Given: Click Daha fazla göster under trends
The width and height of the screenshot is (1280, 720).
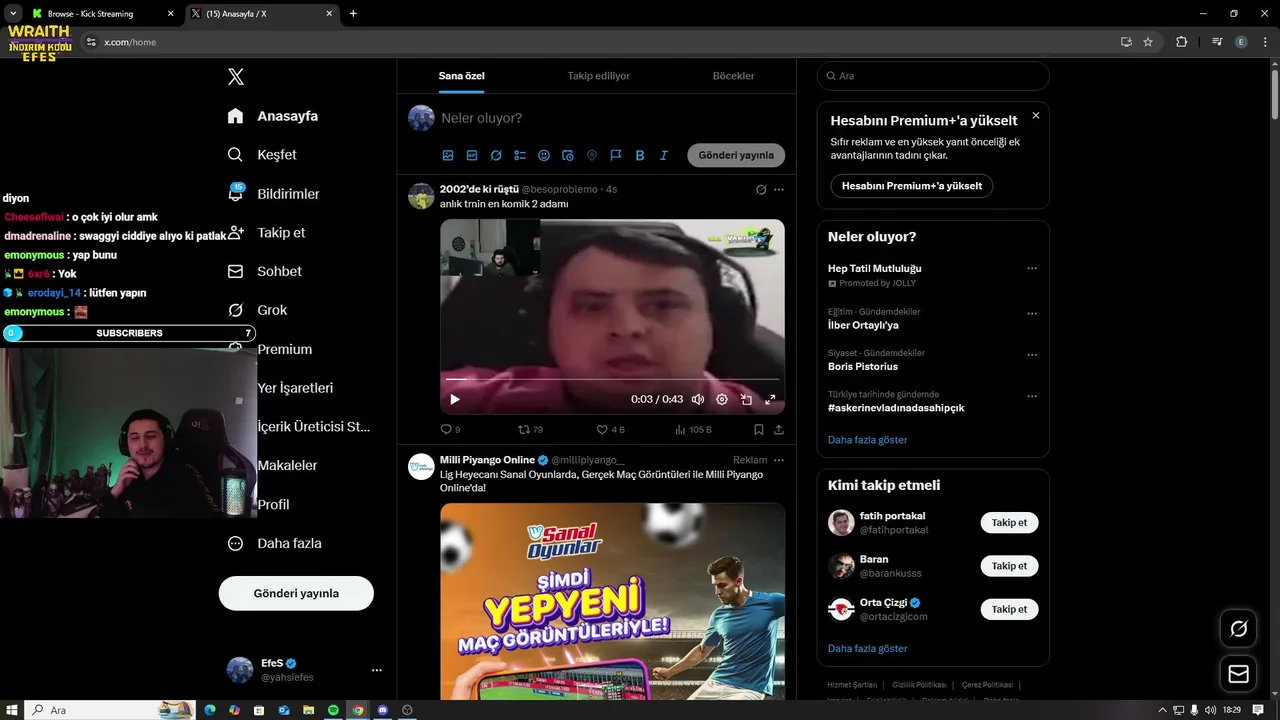Looking at the screenshot, I should [x=868, y=440].
